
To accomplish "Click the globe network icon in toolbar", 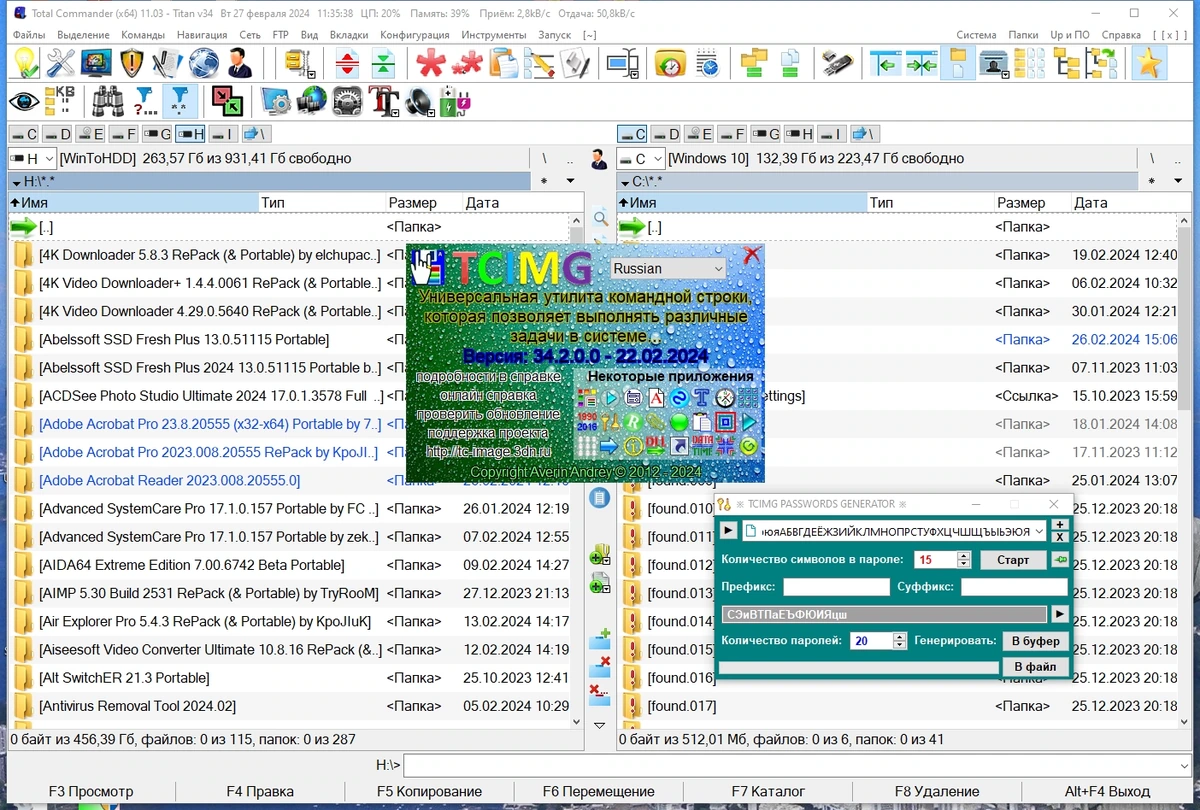I will click(204, 63).
